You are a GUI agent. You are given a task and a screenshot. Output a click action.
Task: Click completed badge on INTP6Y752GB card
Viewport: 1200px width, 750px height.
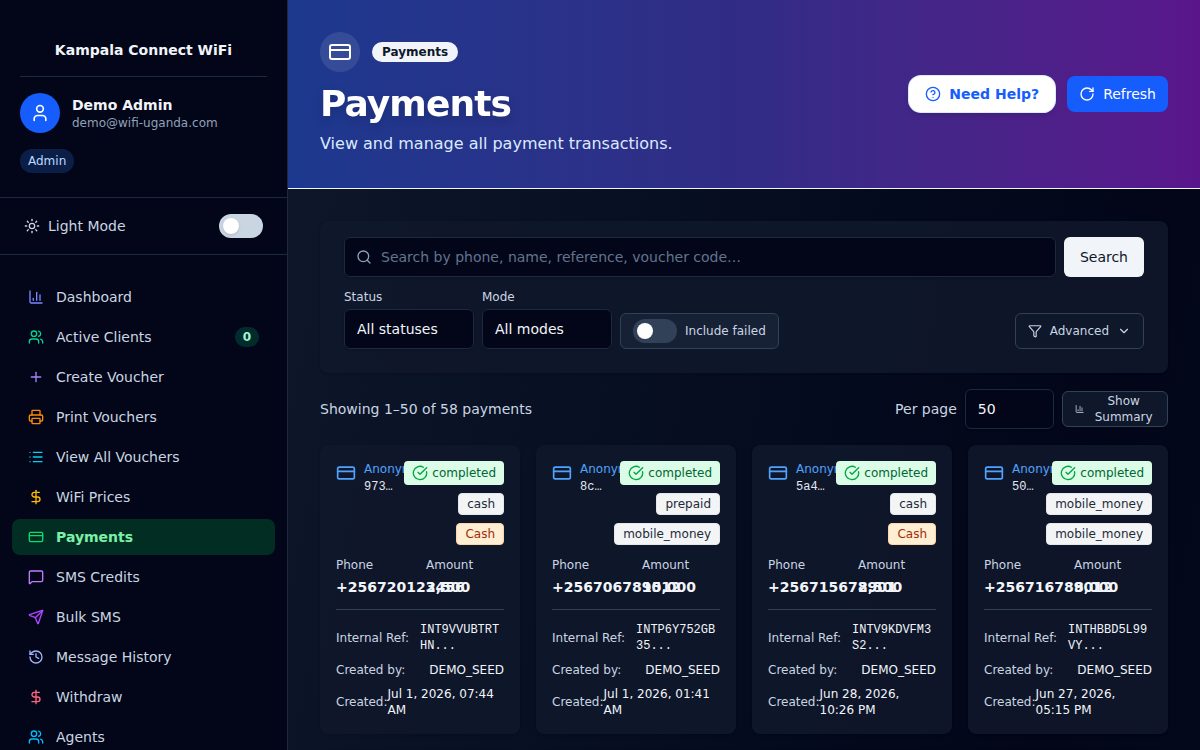click(x=670, y=473)
